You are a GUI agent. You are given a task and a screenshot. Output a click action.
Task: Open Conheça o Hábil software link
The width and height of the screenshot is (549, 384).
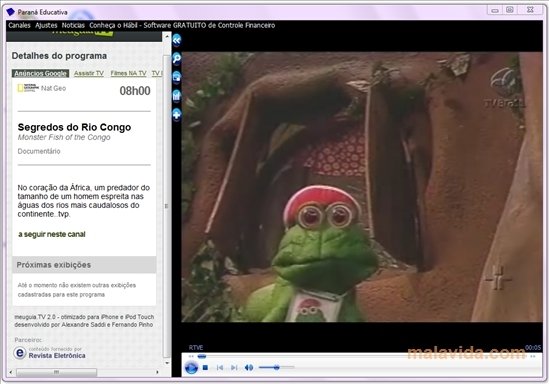[182, 25]
